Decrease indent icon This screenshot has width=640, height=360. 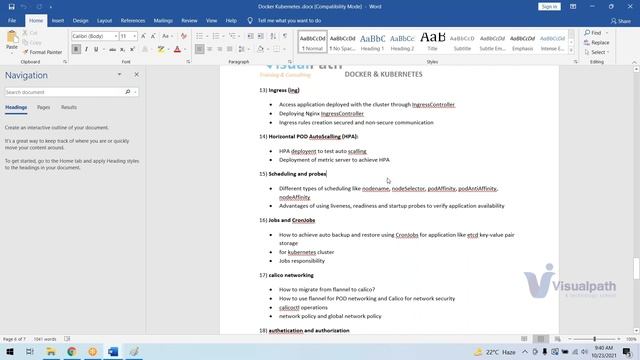(251, 36)
